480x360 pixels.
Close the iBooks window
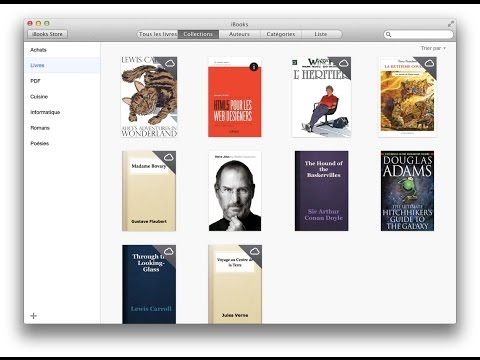point(30,23)
